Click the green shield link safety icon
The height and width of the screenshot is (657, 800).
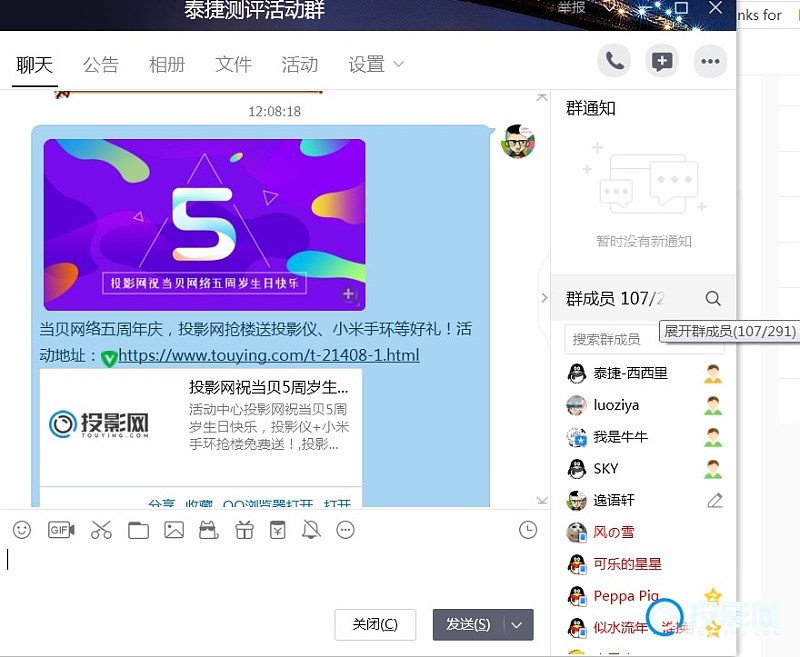point(109,358)
